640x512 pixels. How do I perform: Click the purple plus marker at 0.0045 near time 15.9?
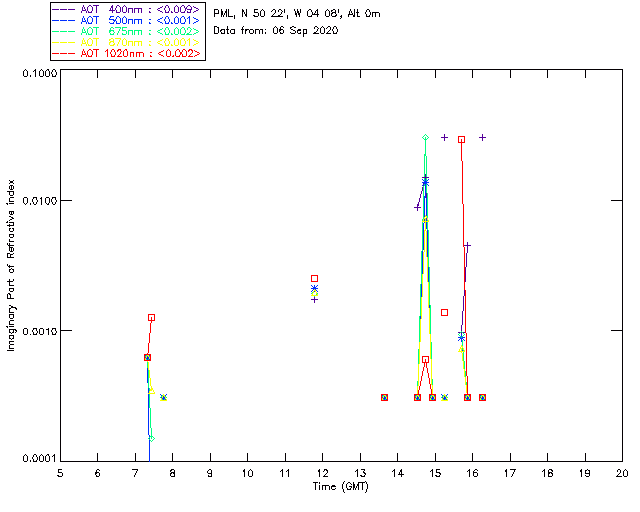tap(467, 245)
